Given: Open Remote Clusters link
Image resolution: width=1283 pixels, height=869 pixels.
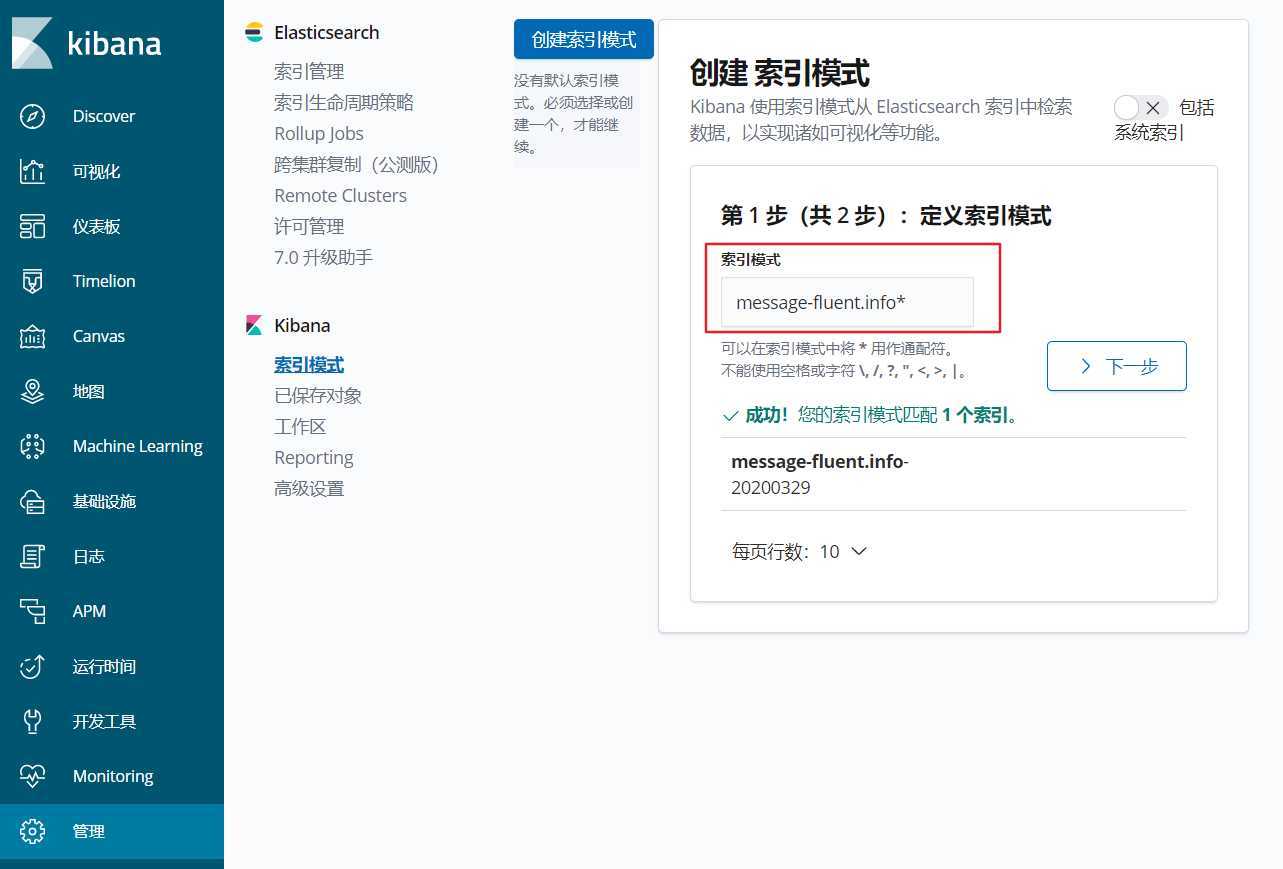Looking at the screenshot, I should tap(340, 196).
